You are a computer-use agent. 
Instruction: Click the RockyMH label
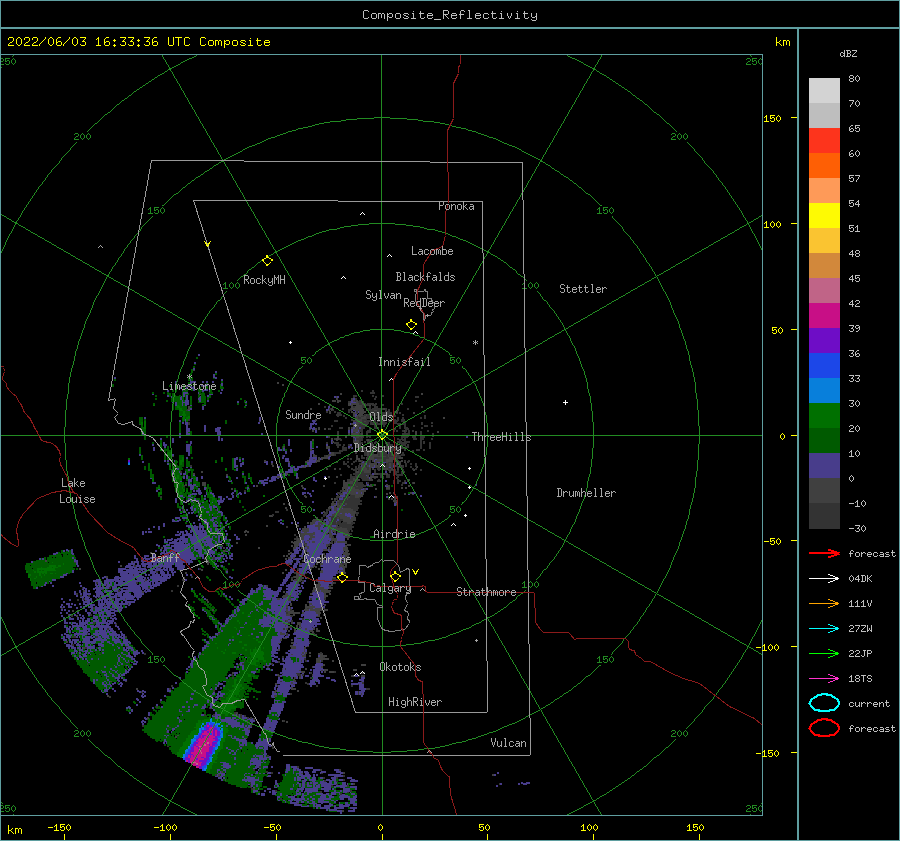264,280
